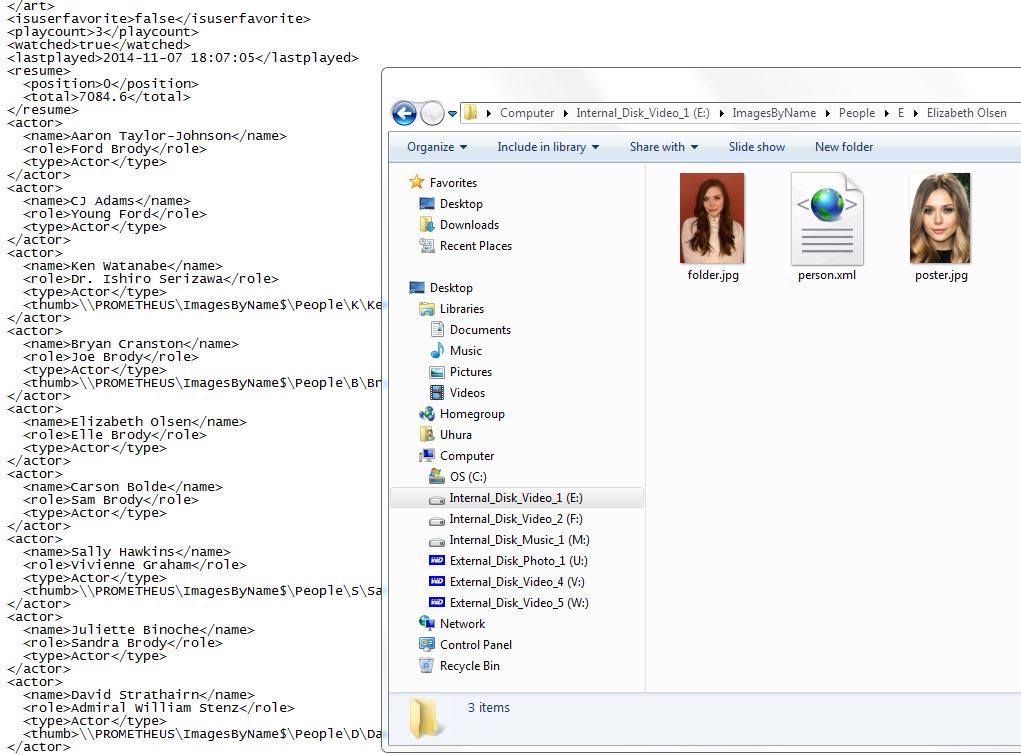Select the Downloads icon in Favorites
1021x755 pixels.
point(468,224)
